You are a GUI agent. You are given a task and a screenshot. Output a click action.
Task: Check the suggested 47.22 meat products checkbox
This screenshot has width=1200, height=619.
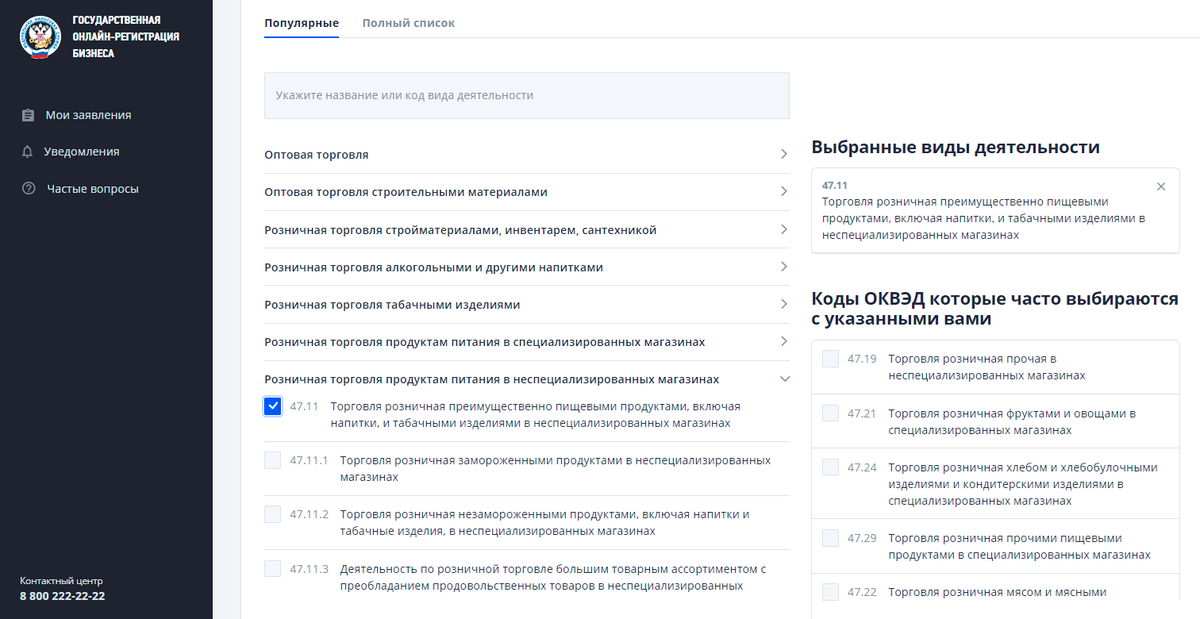(x=830, y=592)
